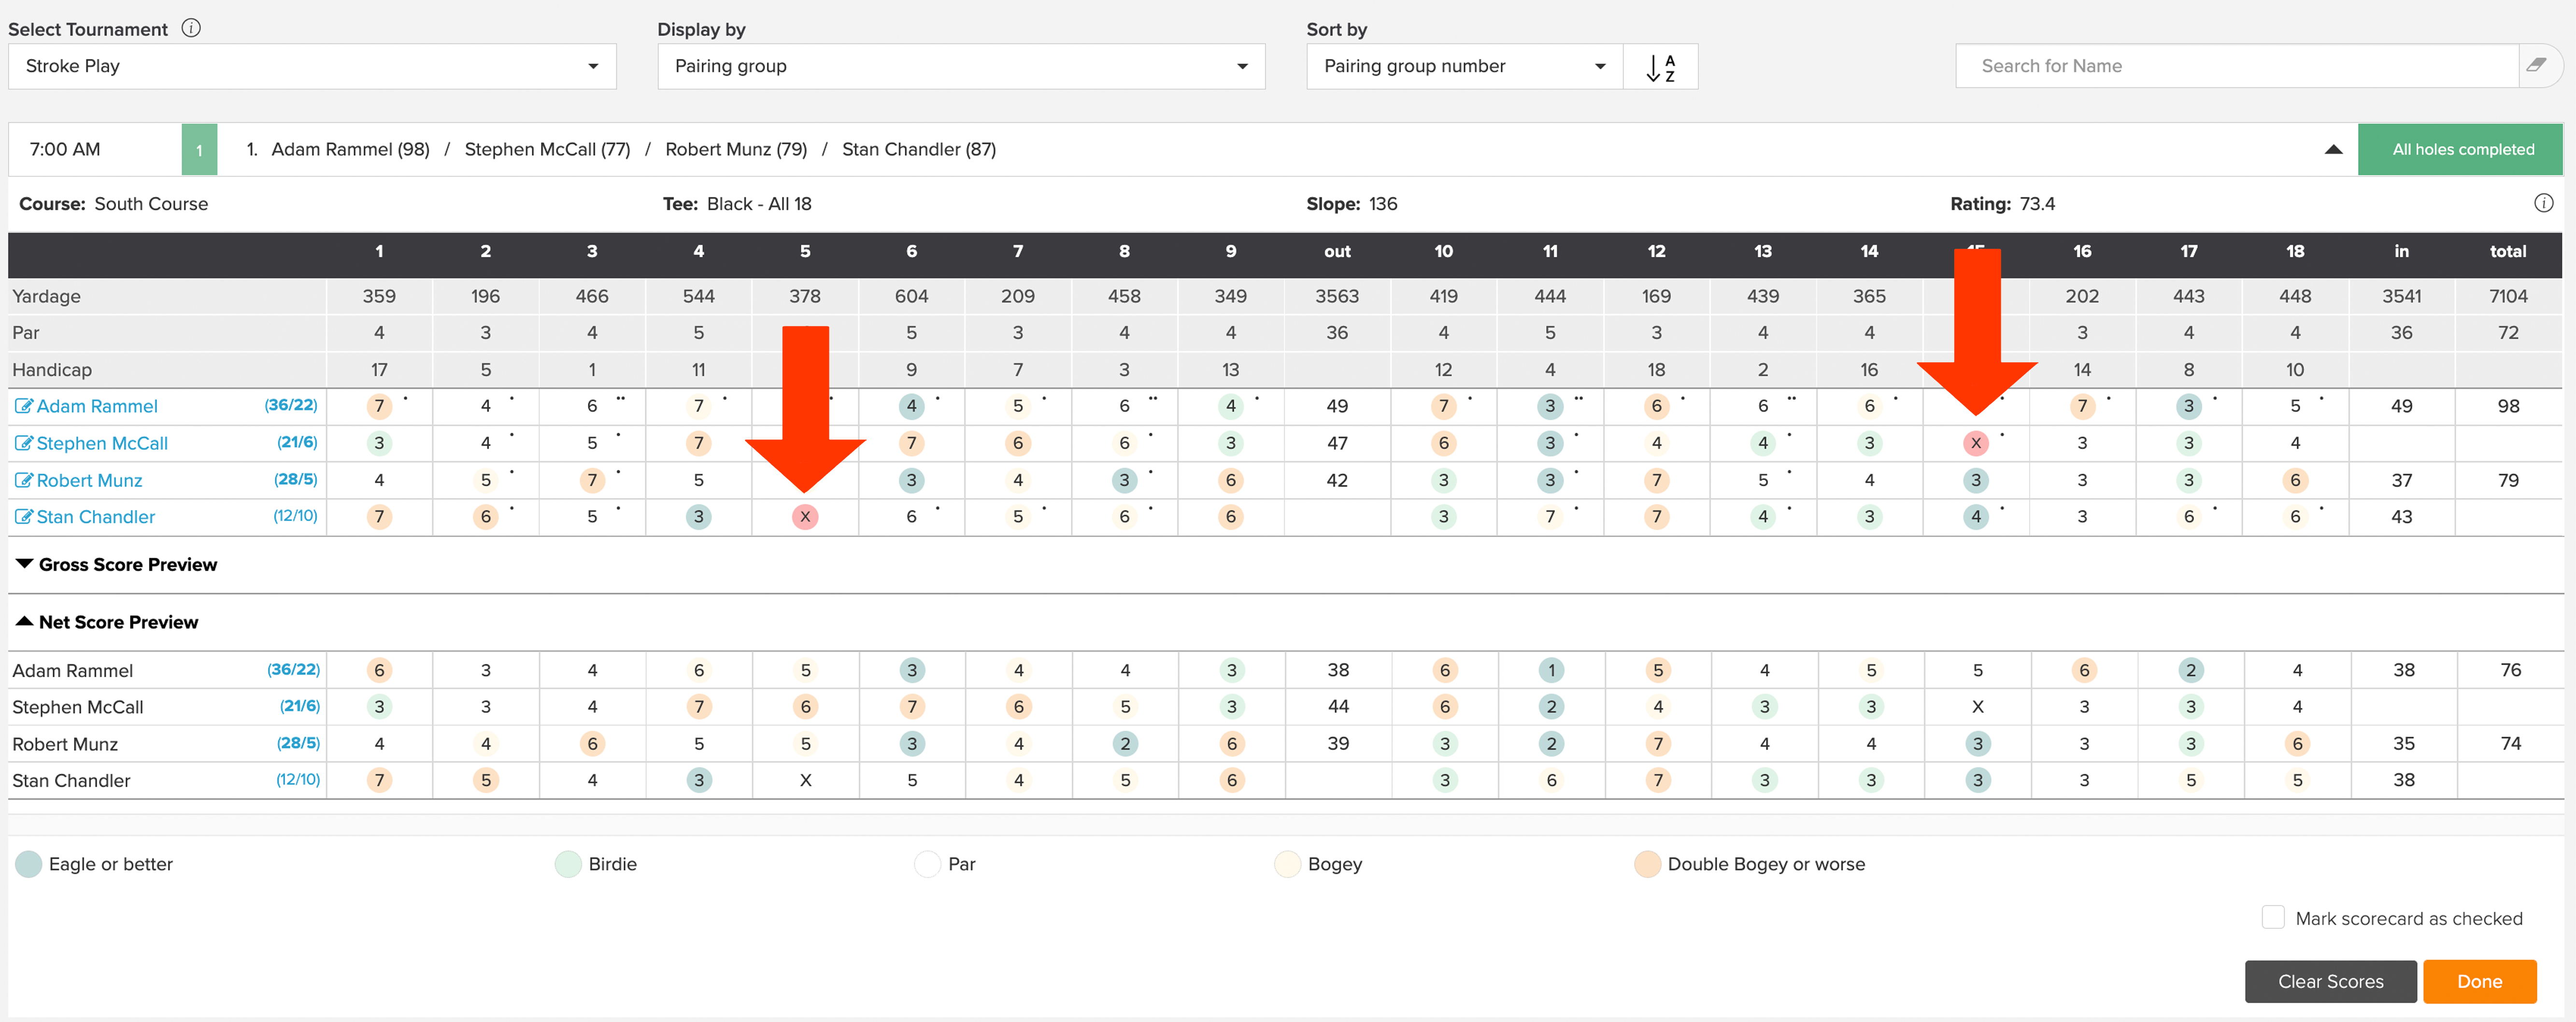Click the eraser icon in the search box
Image resolution: width=2576 pixels, height=1022 pixels.
click(2536, 65)
